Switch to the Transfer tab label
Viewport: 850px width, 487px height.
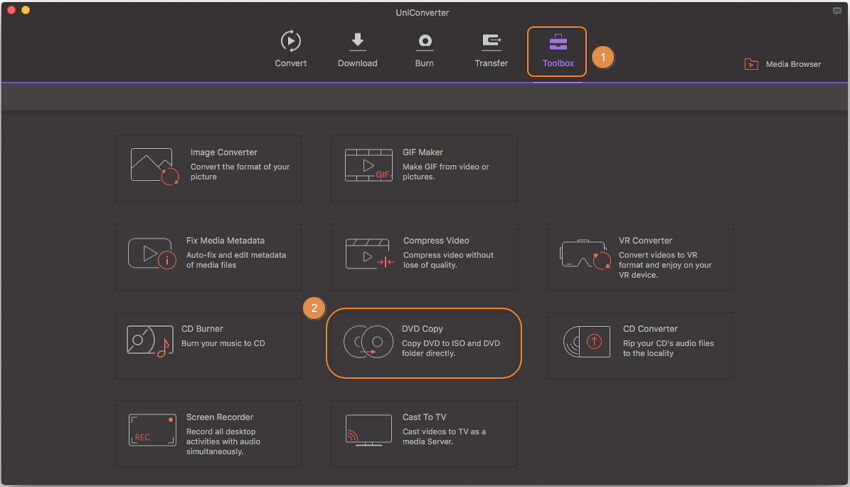(491, 63)
